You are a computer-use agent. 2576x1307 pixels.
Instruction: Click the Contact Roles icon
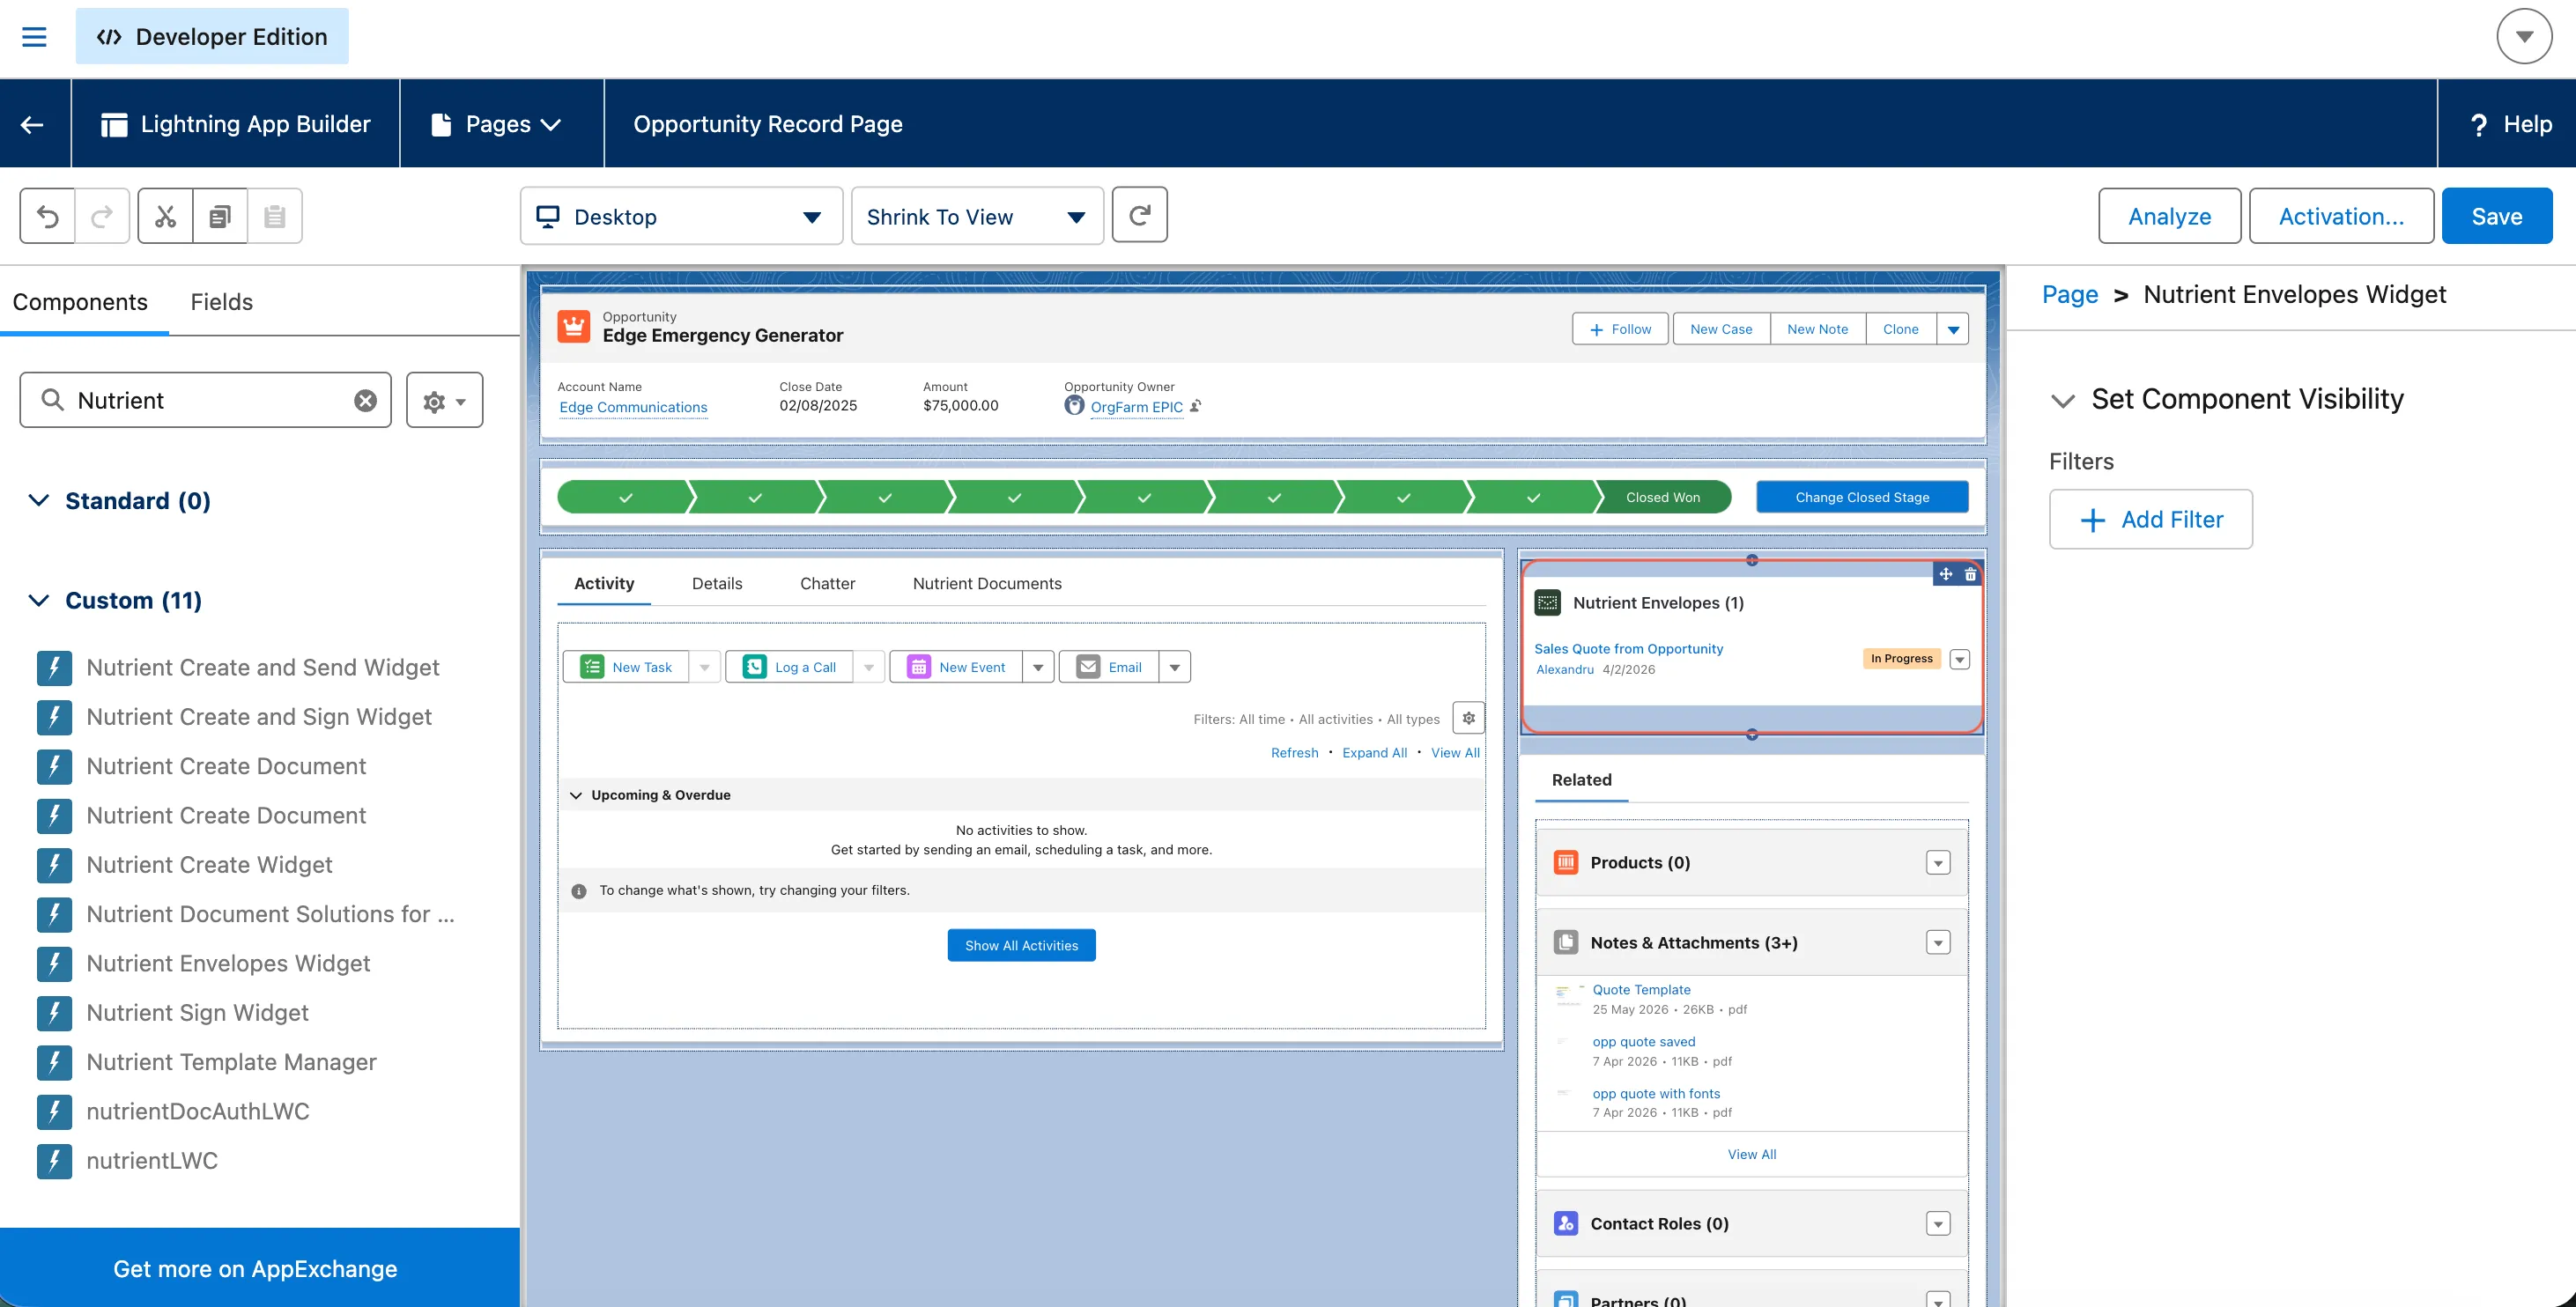point(1566,1223)
